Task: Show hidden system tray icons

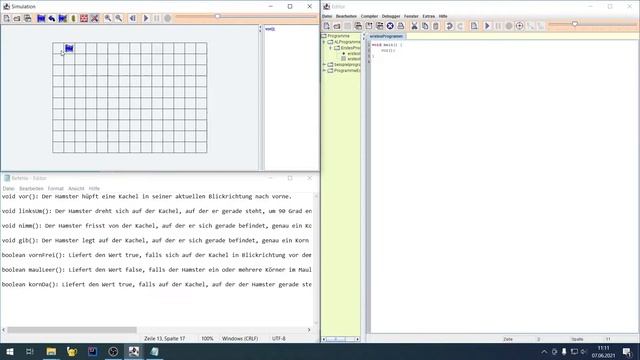Action: click(544, 351)
